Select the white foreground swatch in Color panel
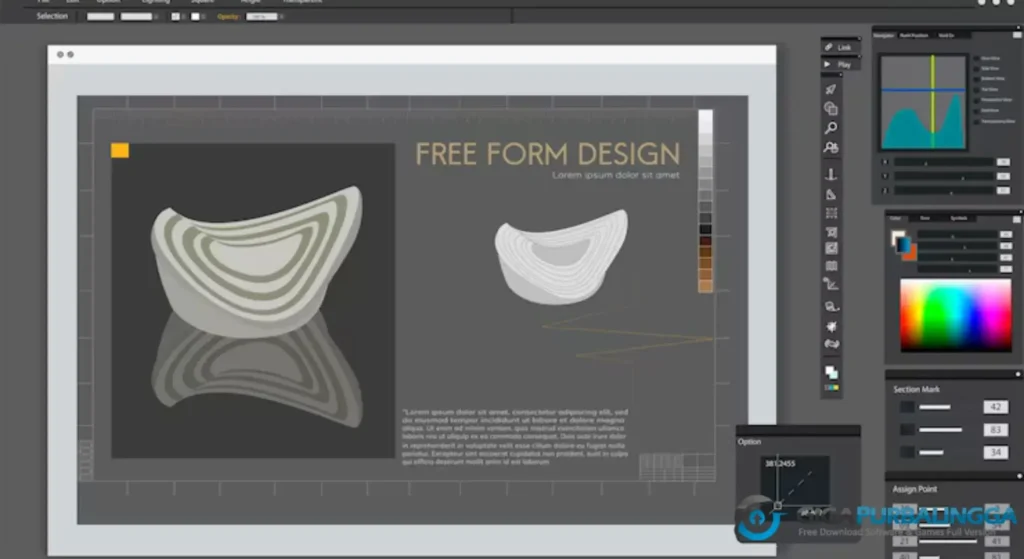This screenshot has height=559, width=1024. [897, 237]
